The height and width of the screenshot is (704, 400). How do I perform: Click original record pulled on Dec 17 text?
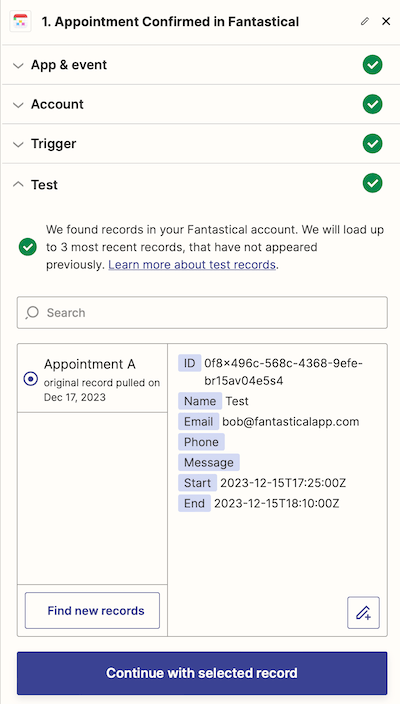point(102,390)
